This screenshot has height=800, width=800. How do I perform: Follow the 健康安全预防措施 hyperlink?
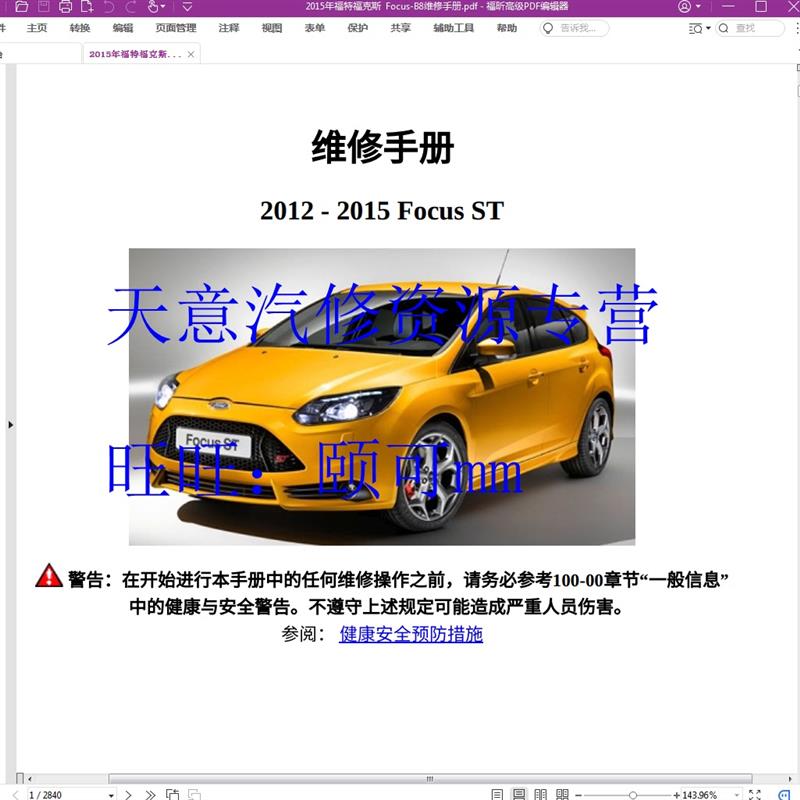(x=411, y=634)
